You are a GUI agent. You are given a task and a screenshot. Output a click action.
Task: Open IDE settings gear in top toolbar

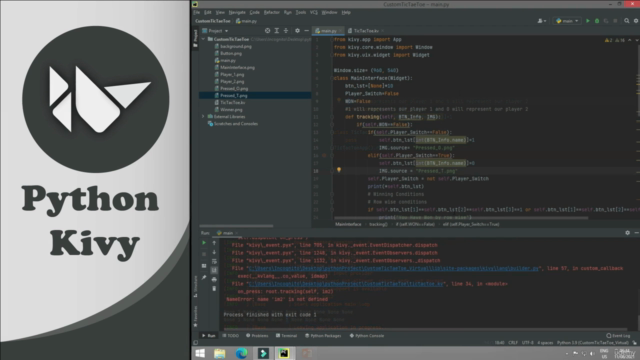(x=636, y=21)
